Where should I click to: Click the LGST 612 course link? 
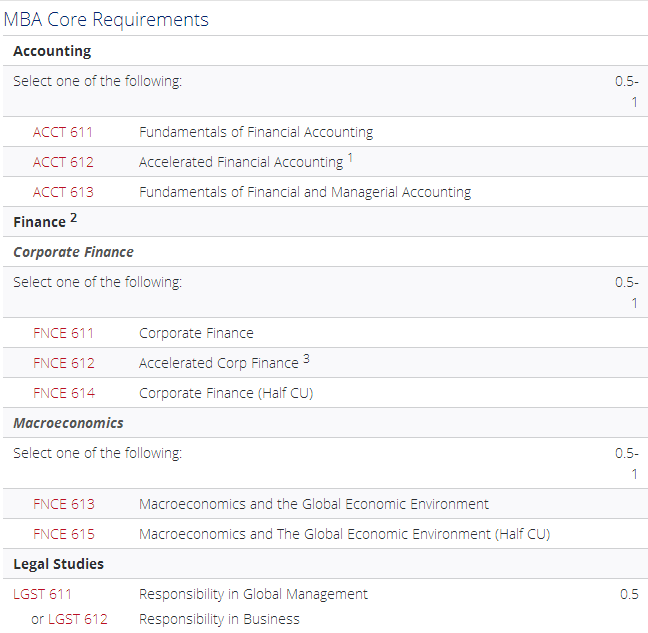(x=78, y=619)
